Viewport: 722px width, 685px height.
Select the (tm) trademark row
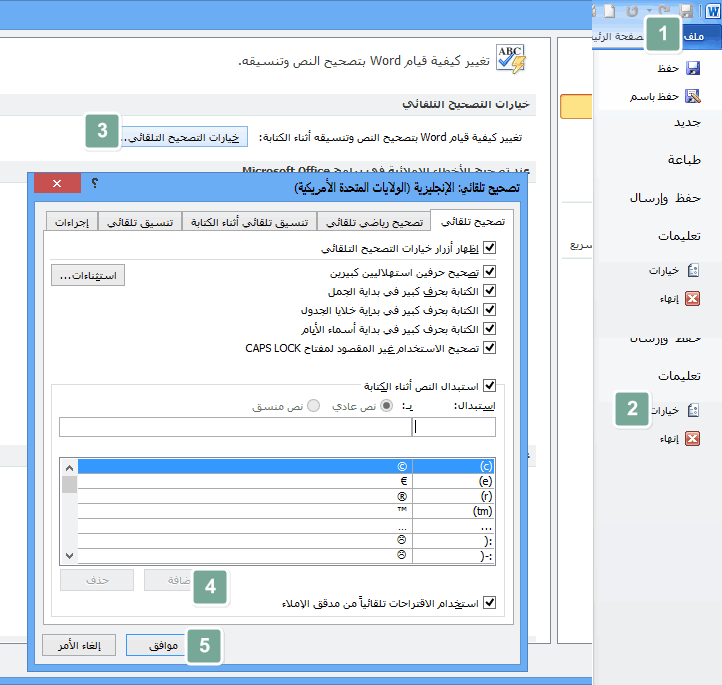(x=286, y=511)
